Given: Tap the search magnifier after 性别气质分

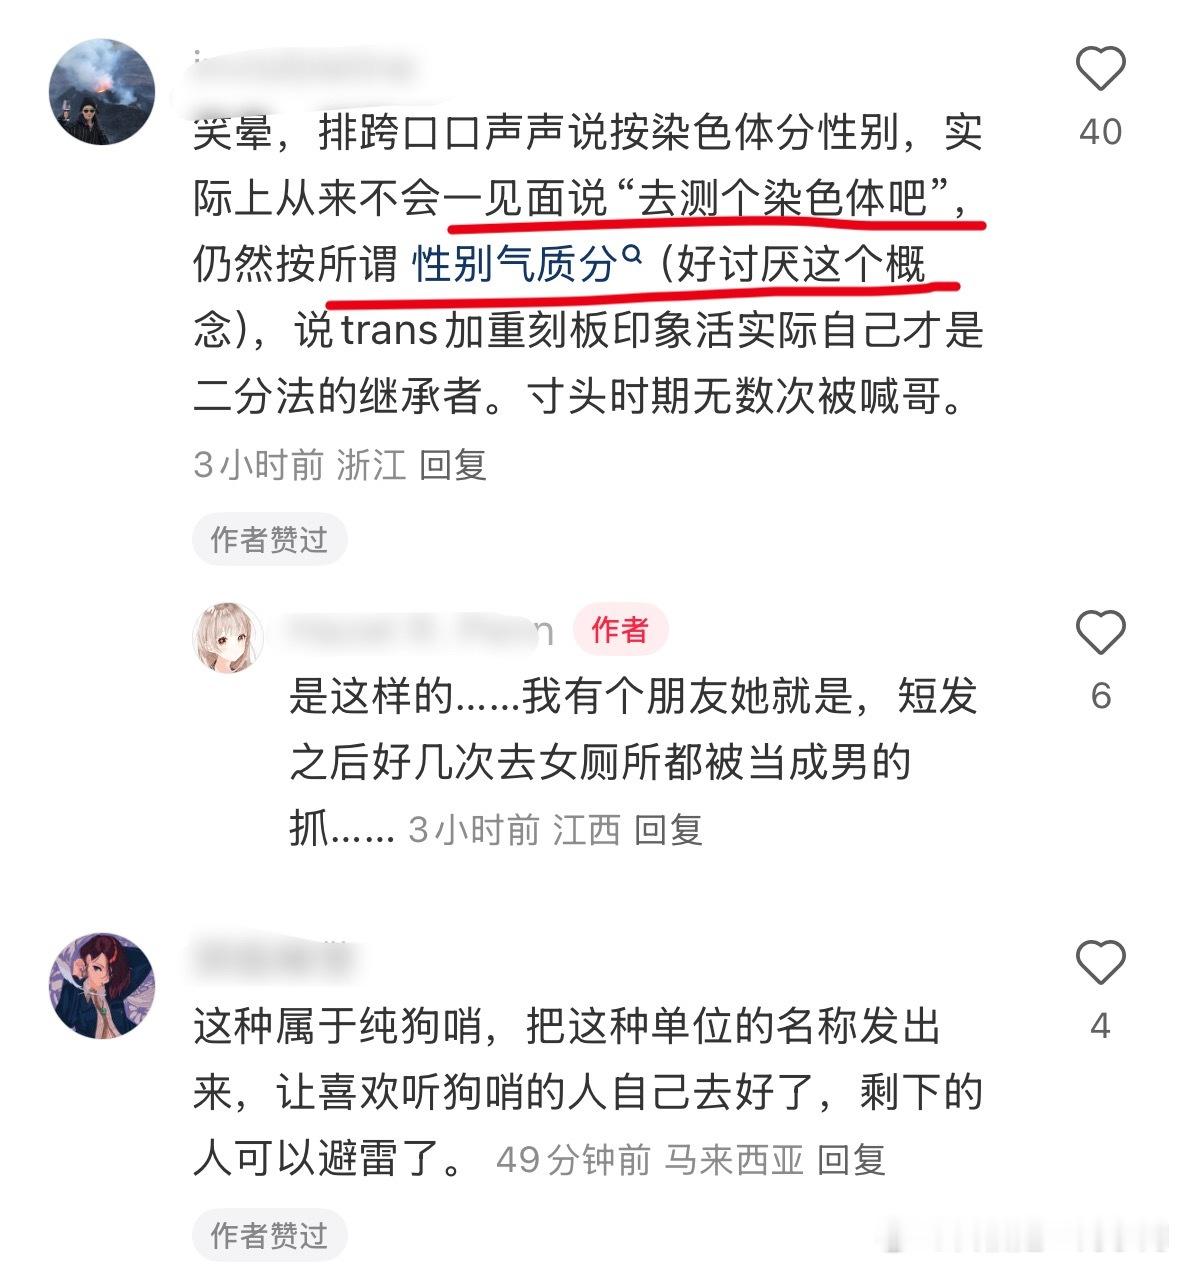Looking at the screenshot, I should [631, 256].
